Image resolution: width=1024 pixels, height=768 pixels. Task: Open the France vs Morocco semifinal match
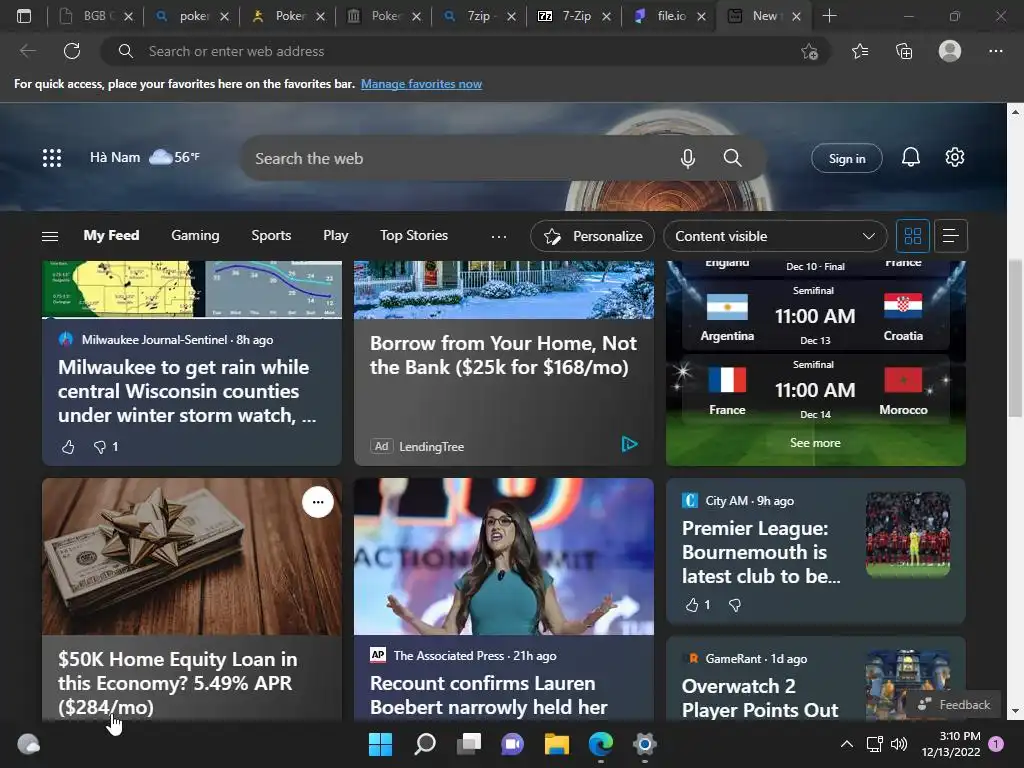point(815,390)
